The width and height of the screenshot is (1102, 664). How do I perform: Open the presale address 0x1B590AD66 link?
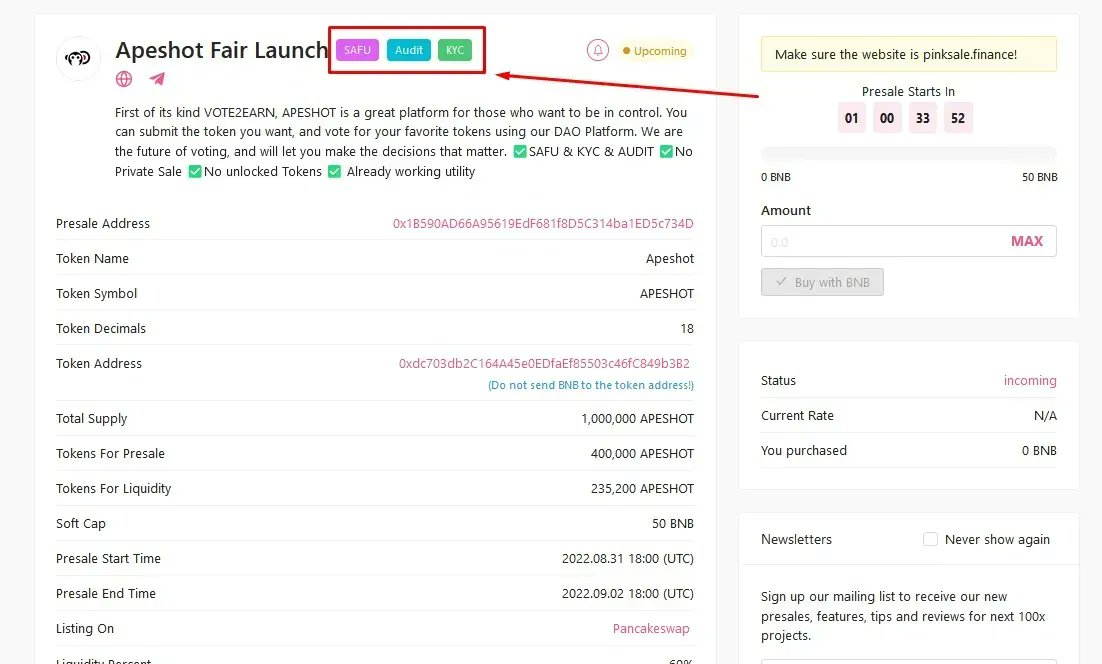click(x=543, y=223)
